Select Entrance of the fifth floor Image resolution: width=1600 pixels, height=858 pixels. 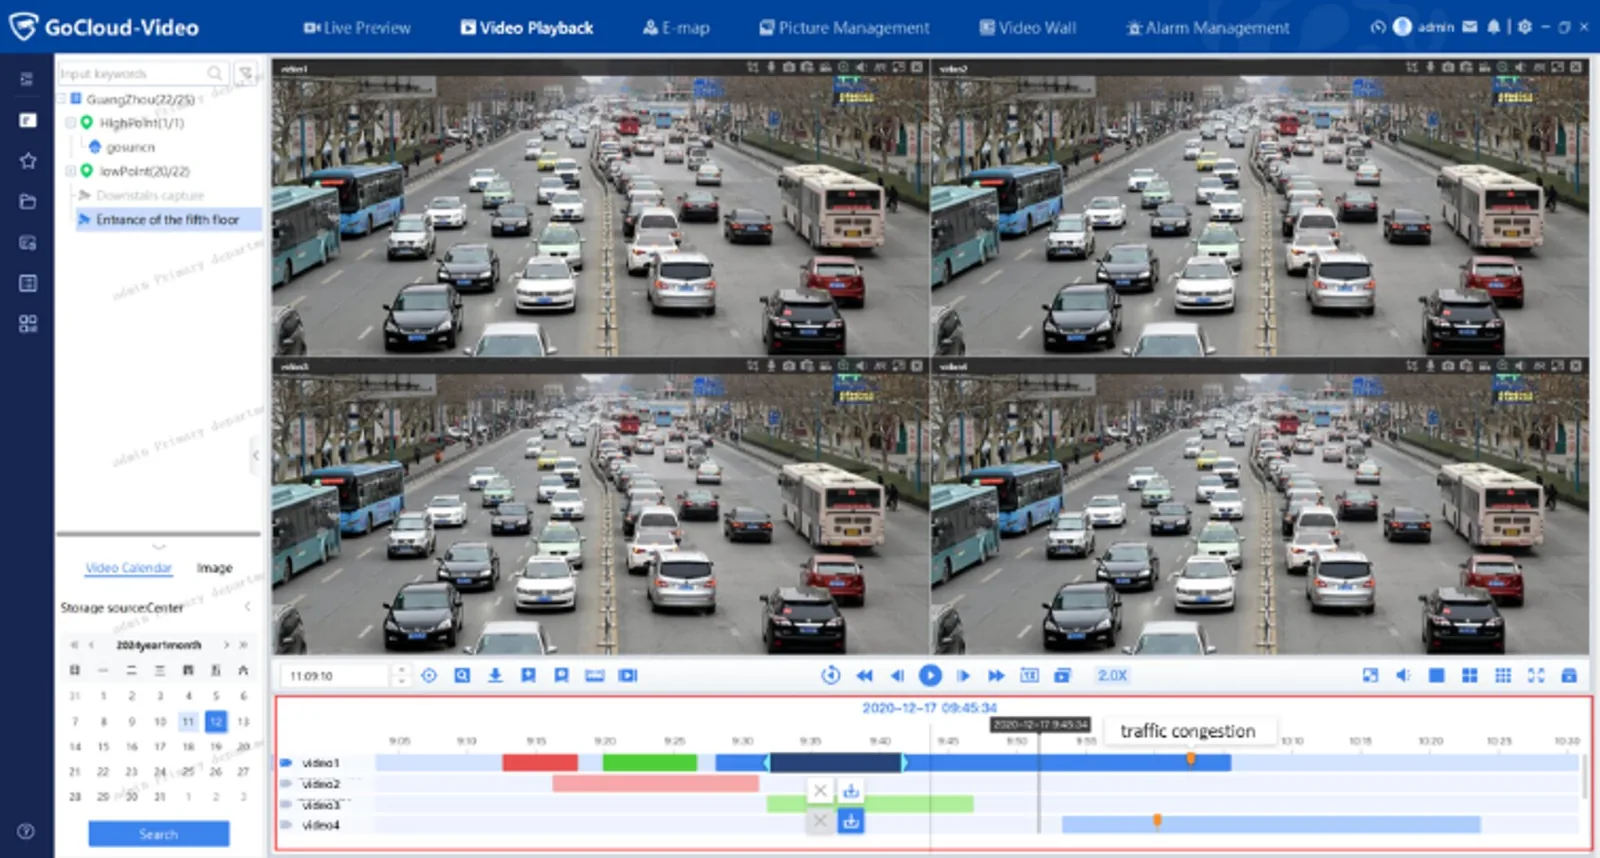167,219
